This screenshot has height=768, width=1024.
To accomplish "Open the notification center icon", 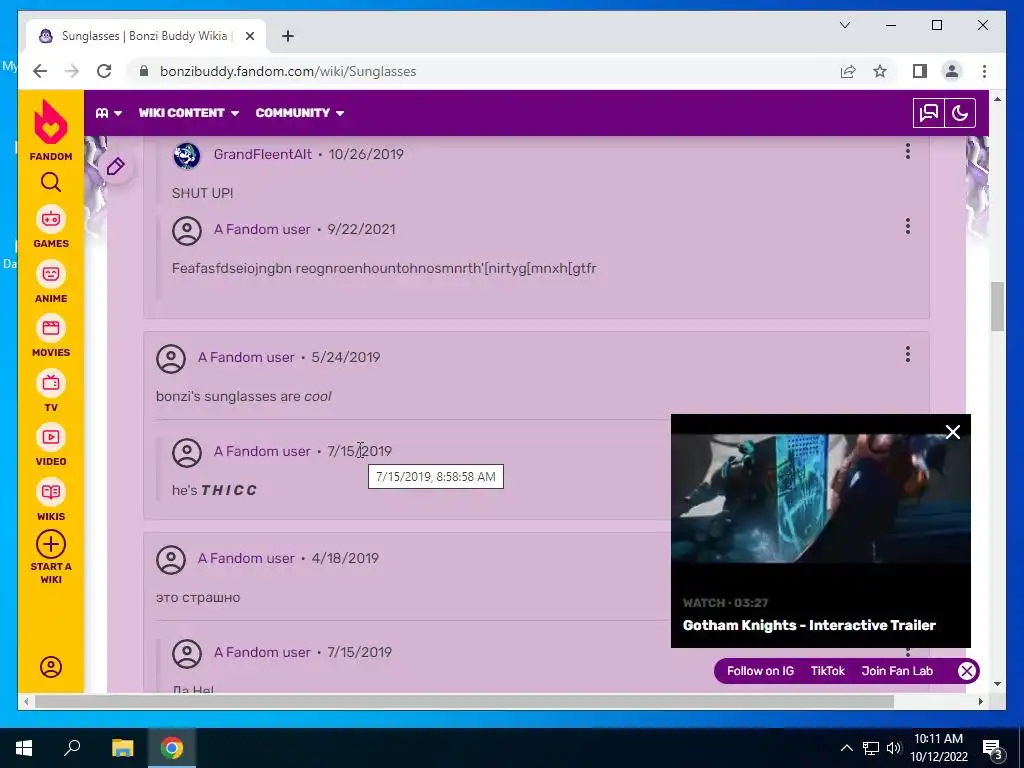I will [992, 748].
